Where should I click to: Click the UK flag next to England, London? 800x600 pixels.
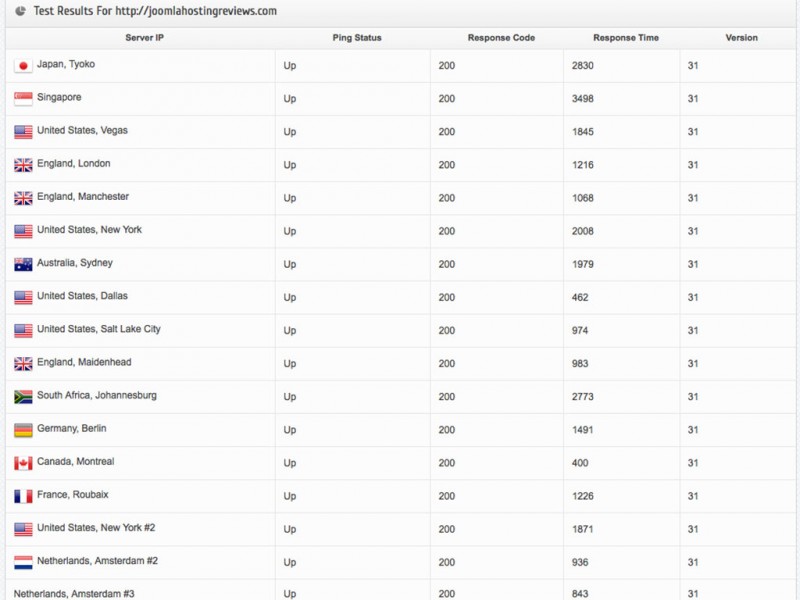[x=23, y=165]
